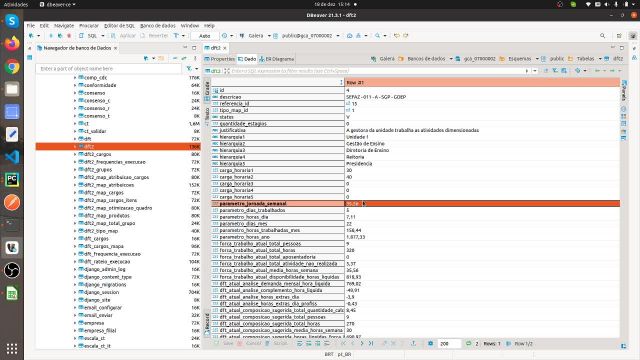The width and height of the screenshot is (640, 360).
Task: Maximize the Navegador de banco de Dados panel
Action: [x=194, y=48]
